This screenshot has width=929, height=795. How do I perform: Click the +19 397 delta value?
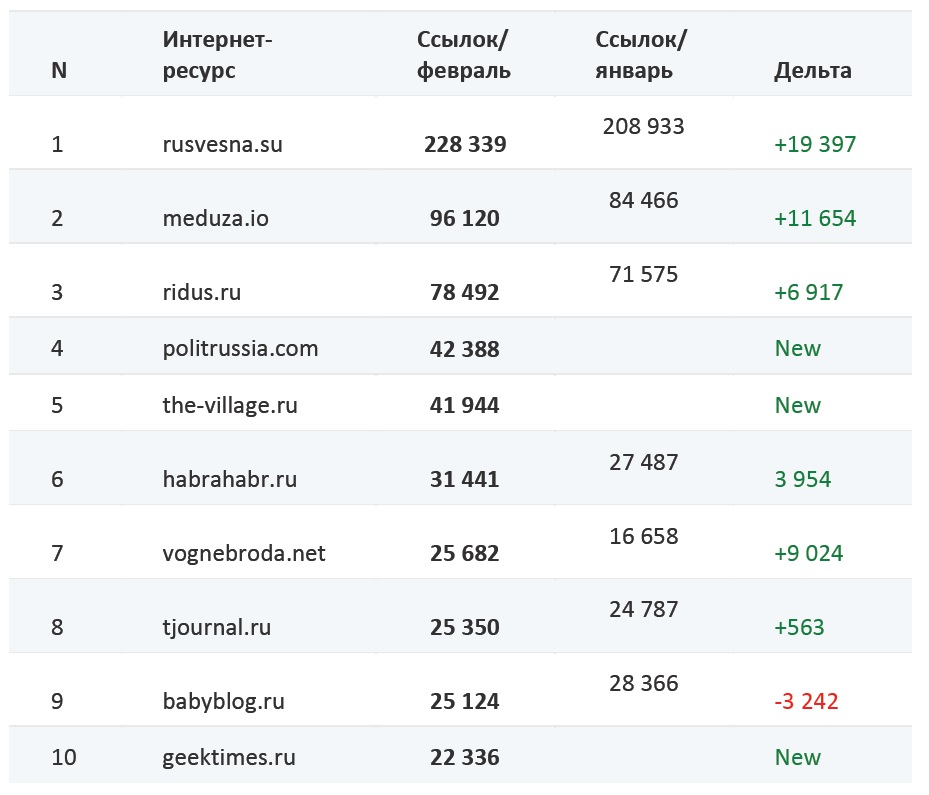click(815, 144)
